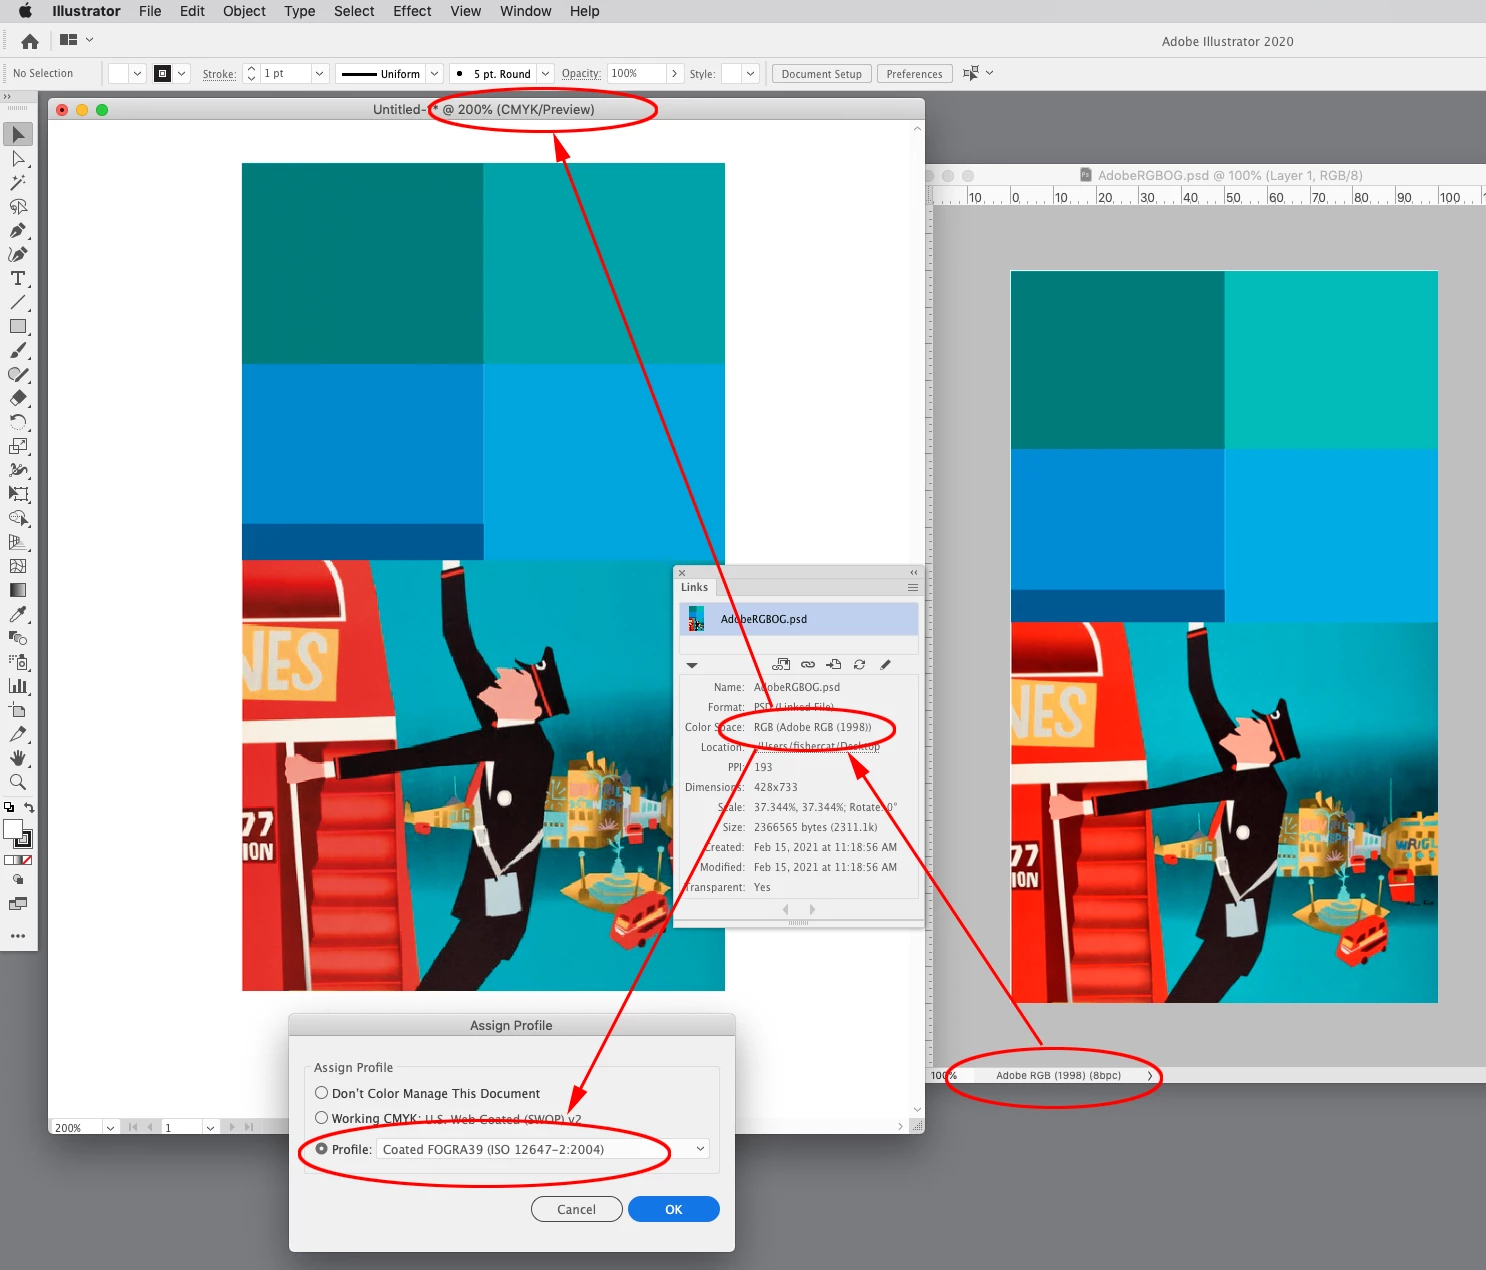Select the Selection tool (black arrow)
The width and height of the screenshot is (1486, 1270).
(x=18, y=134)
